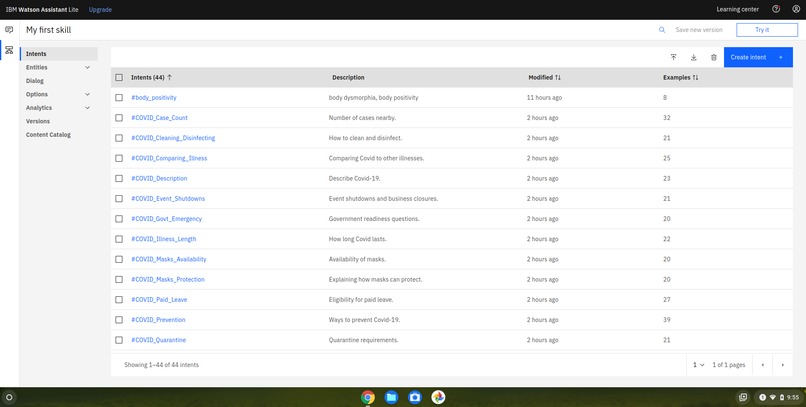Check the #COVID_Comparing_Illness checkbox

coord(119,158)
